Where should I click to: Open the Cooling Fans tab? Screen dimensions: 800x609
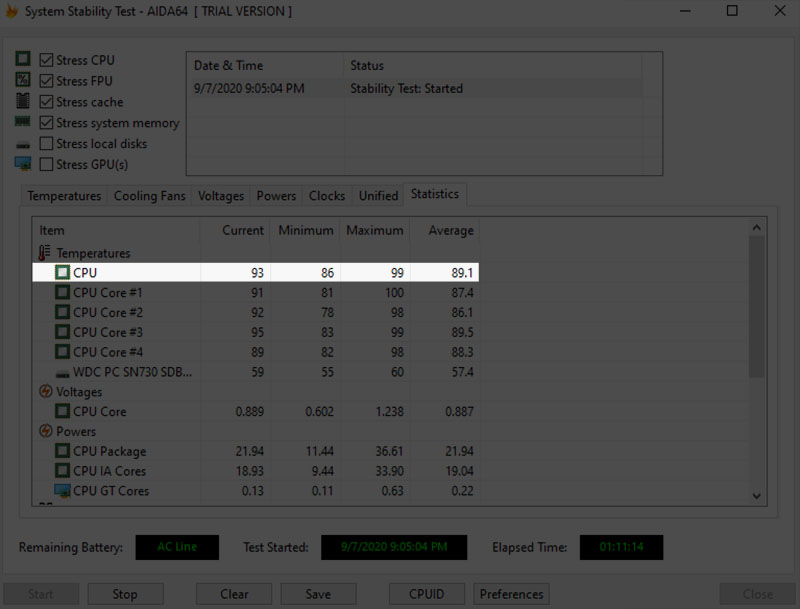click(149, 196)
